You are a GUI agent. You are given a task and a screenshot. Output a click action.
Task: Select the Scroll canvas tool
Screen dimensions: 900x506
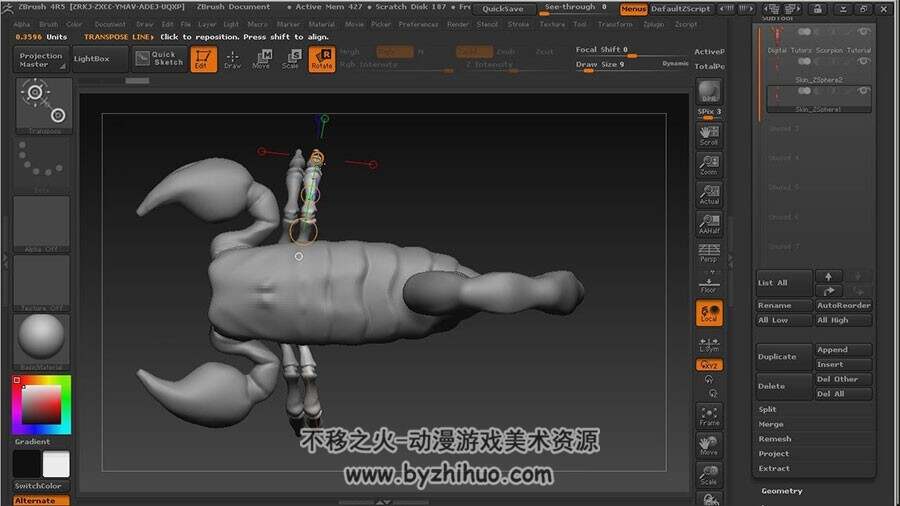(x=709, y=135)
